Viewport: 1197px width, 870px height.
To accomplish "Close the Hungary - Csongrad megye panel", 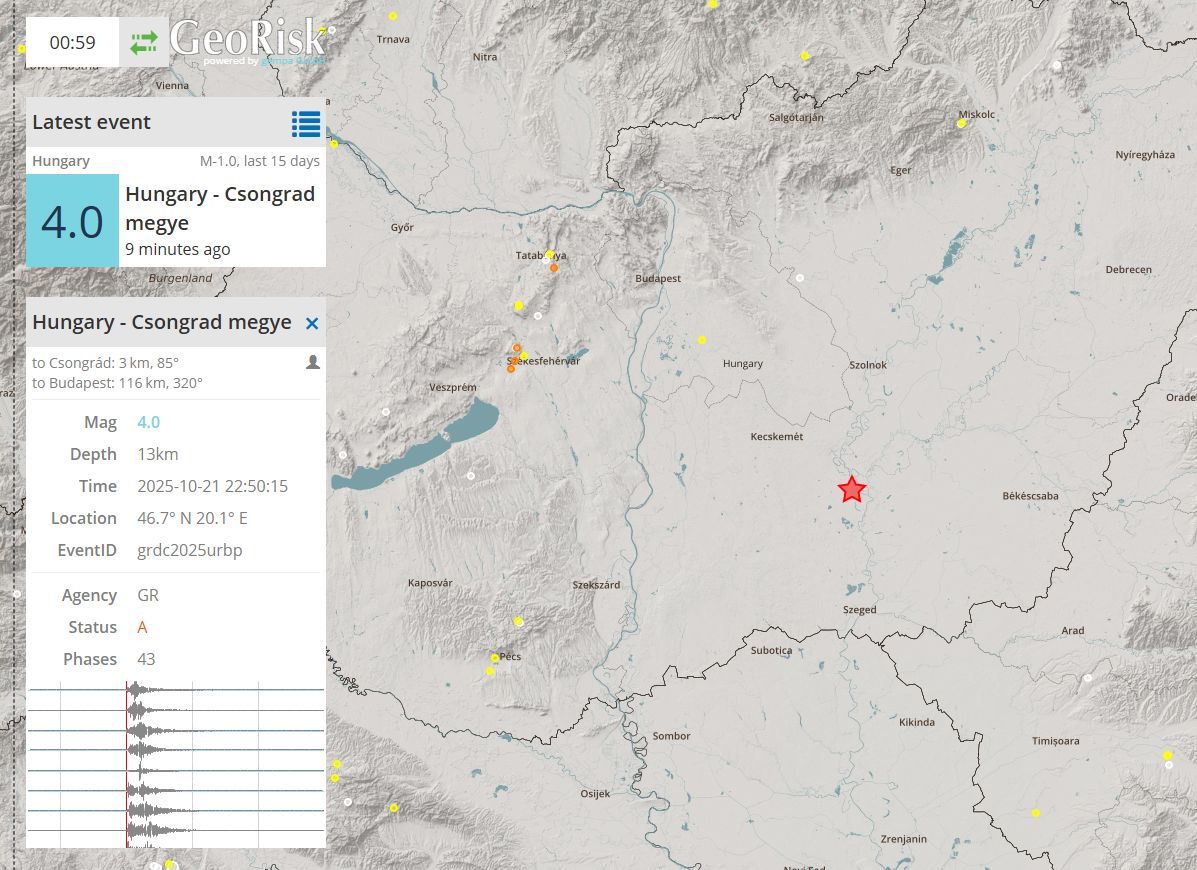I will 312,323.
